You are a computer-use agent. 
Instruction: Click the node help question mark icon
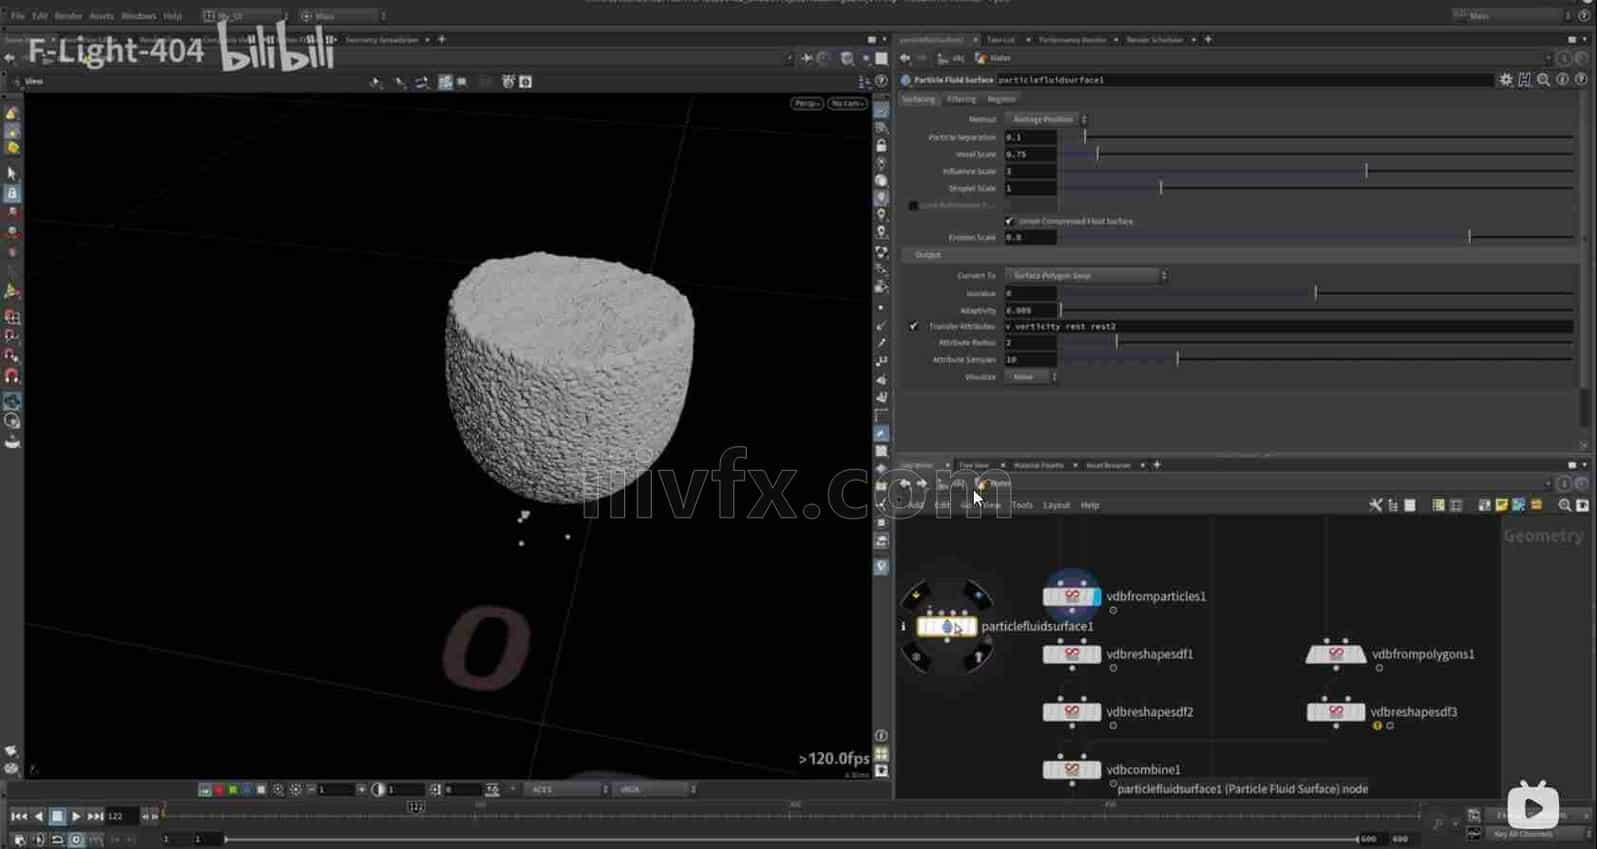coord(1581,80)
